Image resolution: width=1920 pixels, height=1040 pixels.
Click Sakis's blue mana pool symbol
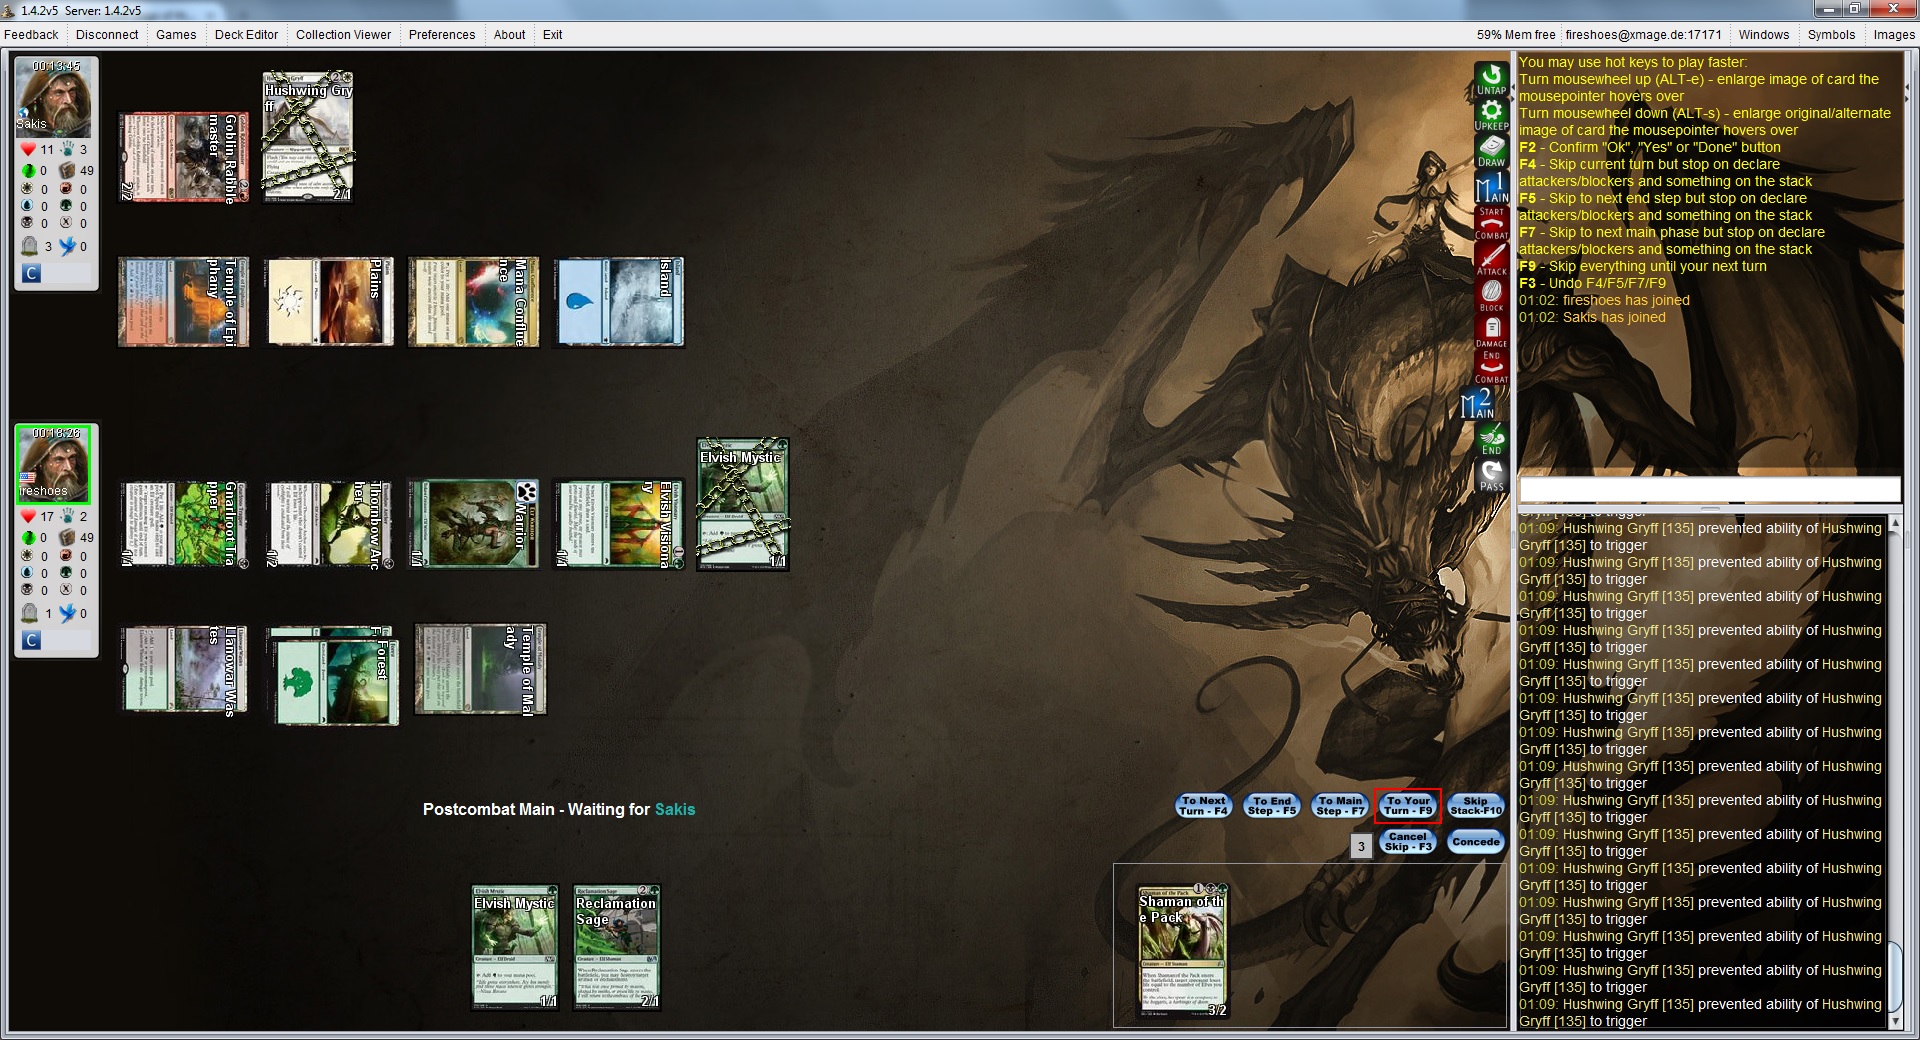pos(28,206)
